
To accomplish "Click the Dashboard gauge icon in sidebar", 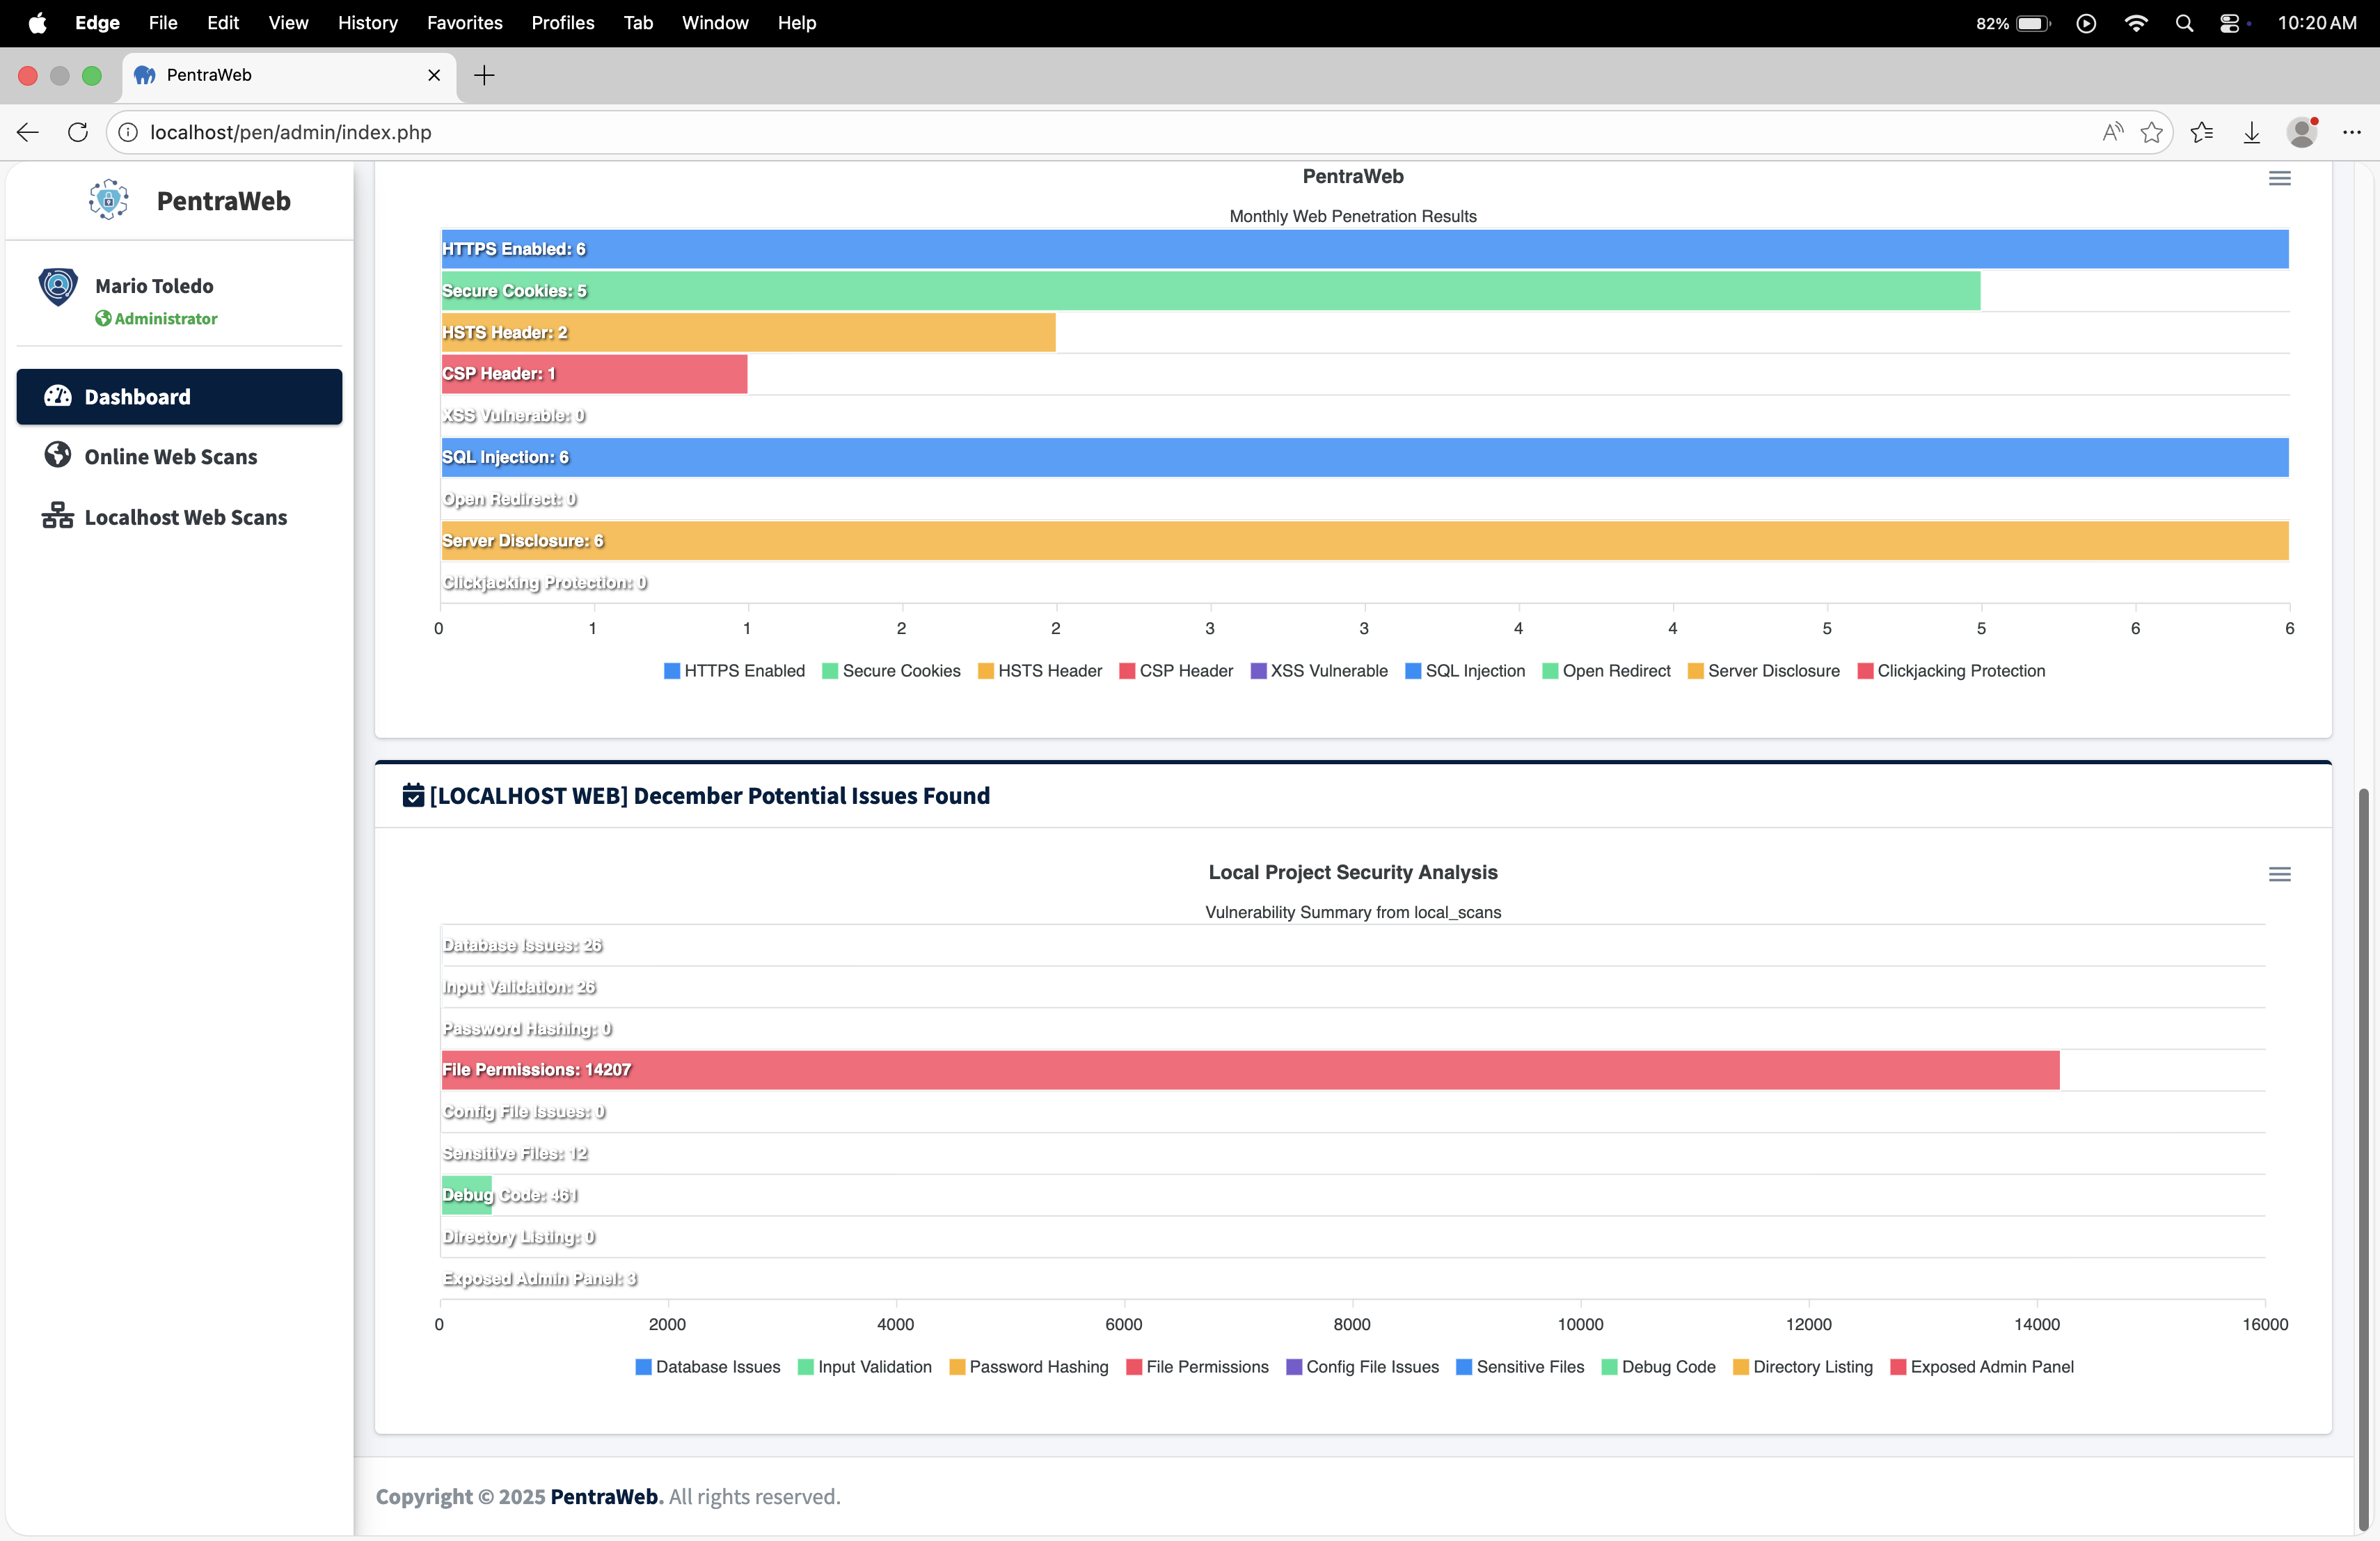I will [x=58, y=396].
